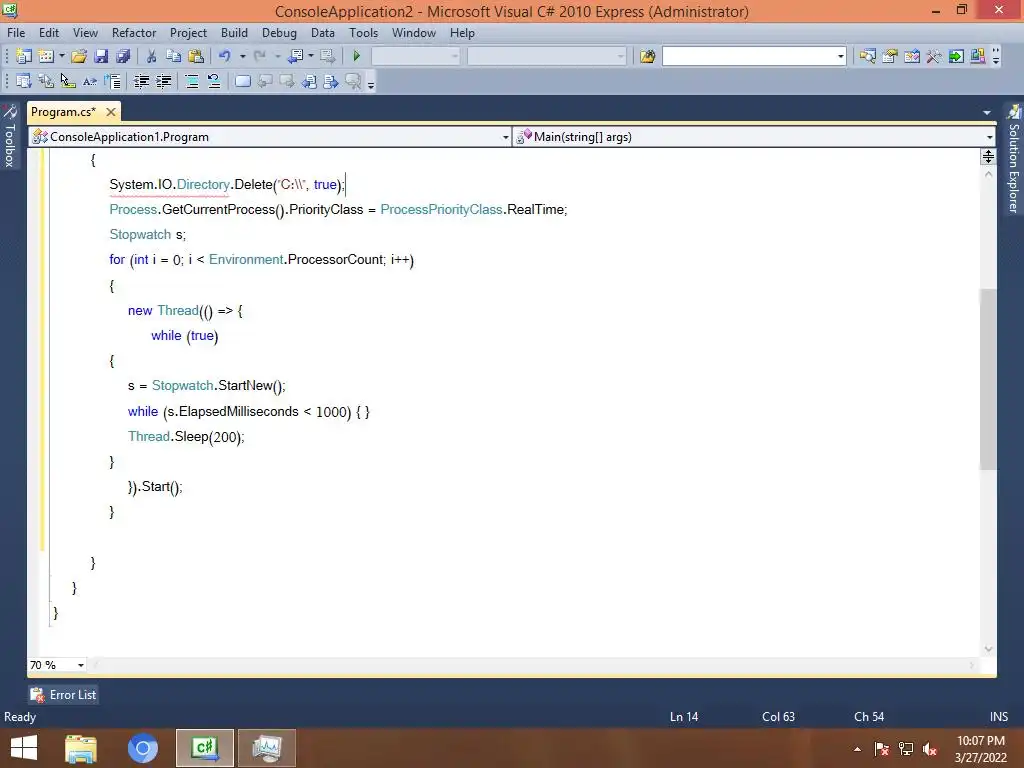Decrease line indent with the outdent icon
This screenshot has width=1024, height=768.
point(141,81)
